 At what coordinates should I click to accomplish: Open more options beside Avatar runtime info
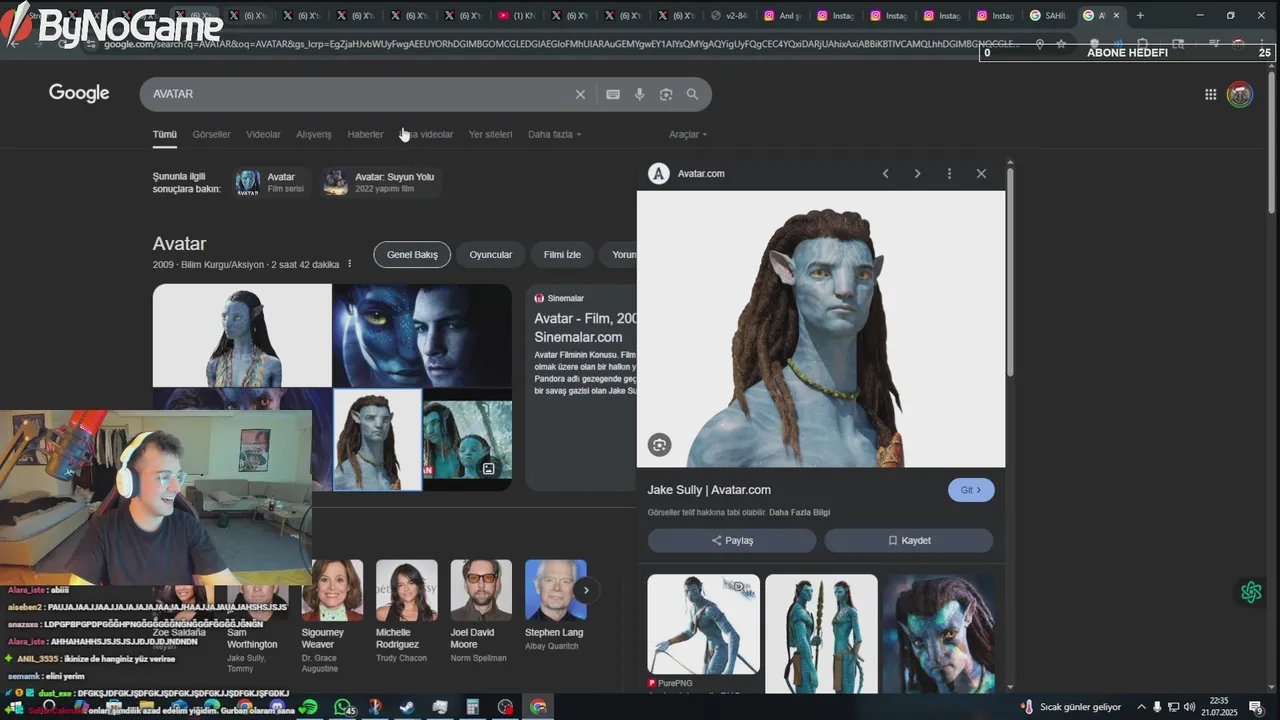[x=349, y=264]
